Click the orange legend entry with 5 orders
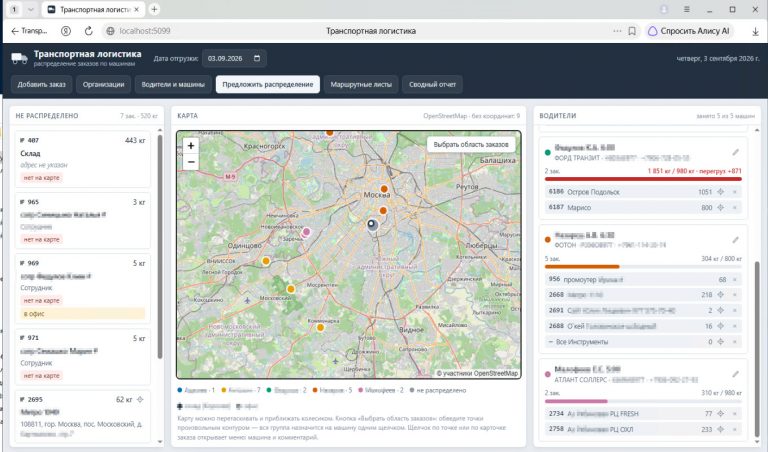 coord(333,390)
